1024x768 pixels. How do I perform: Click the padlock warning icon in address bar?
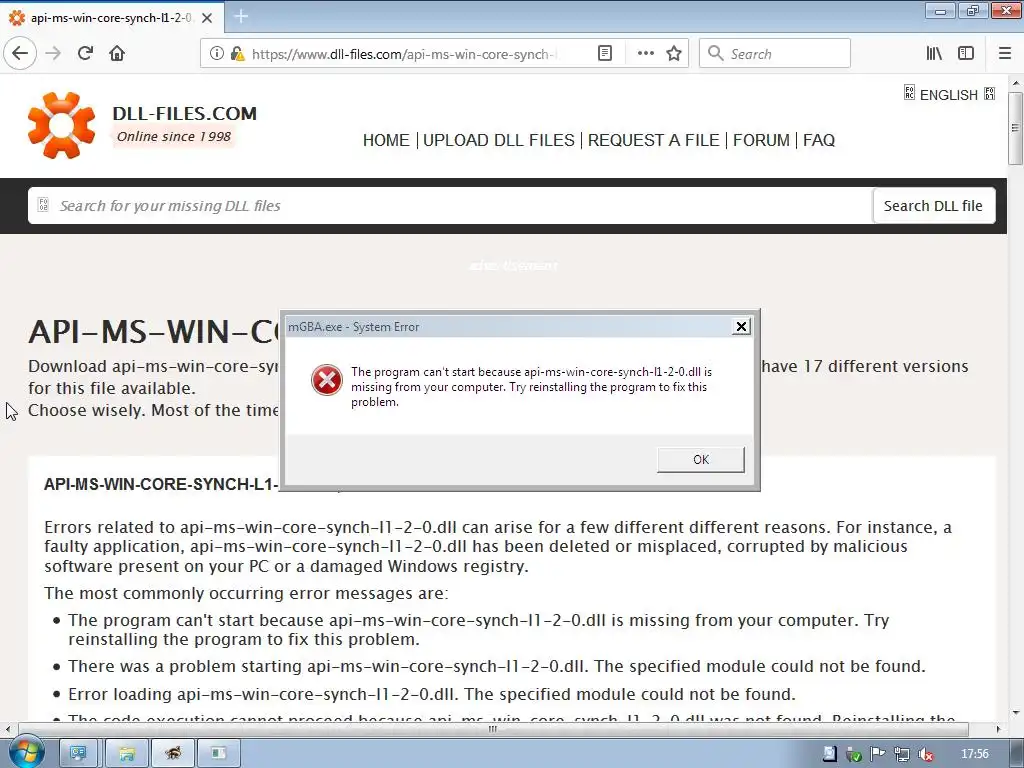[x=238, y=54]
